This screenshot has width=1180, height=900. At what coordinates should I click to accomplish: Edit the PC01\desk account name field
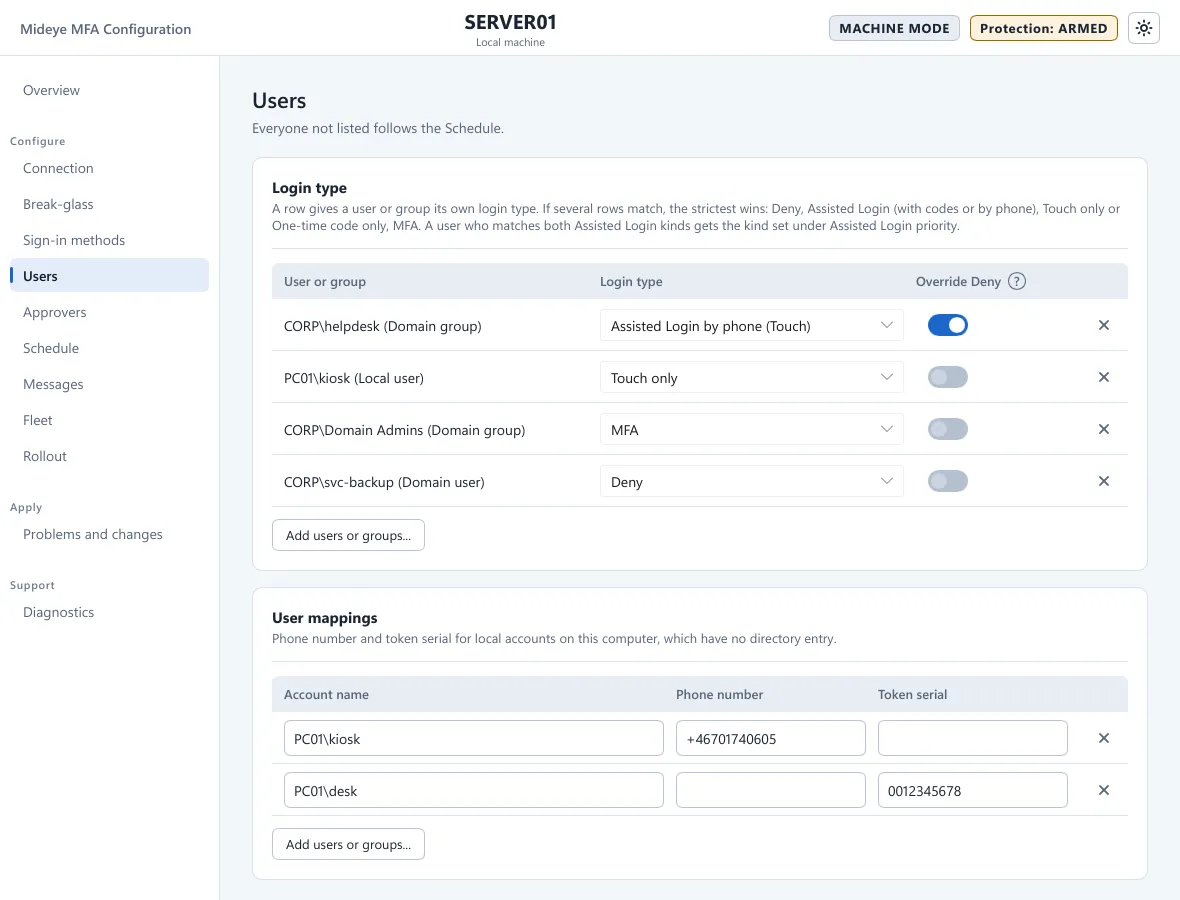pyautogui.click(x=473, y=790)
